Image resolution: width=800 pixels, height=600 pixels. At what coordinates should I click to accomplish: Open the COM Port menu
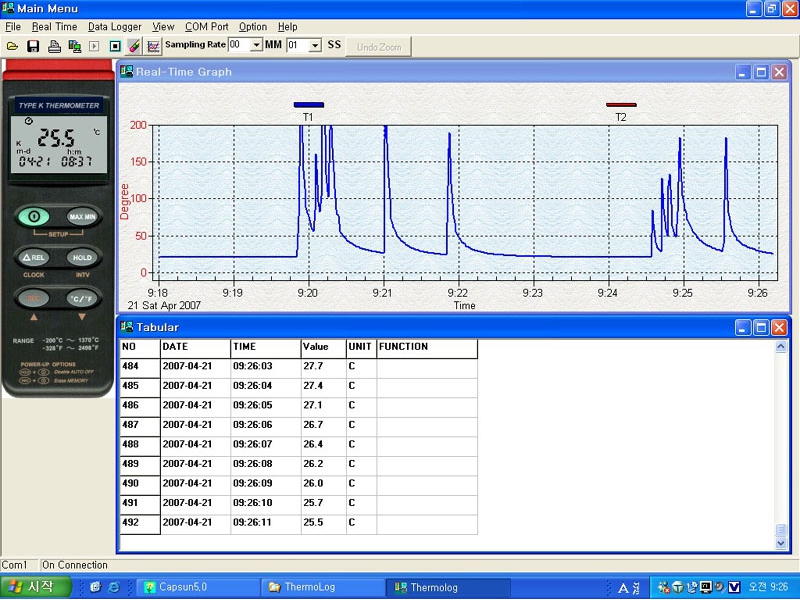[206, 27]
